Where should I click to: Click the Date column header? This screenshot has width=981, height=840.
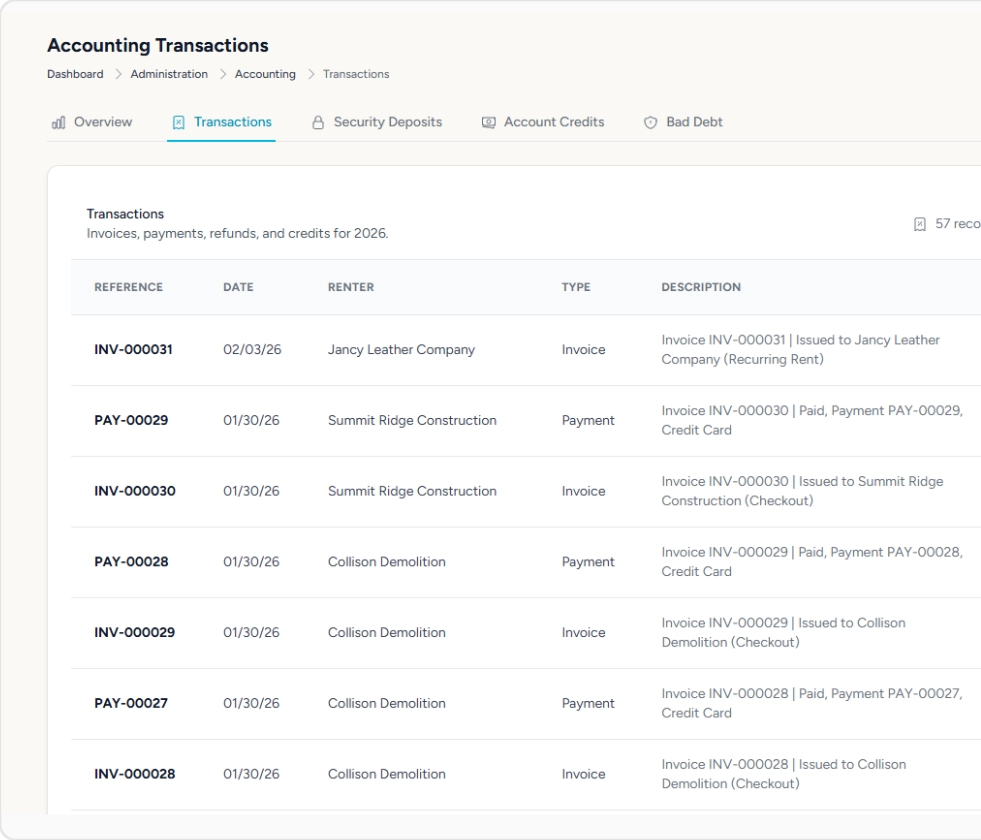(x=238, y=287)
